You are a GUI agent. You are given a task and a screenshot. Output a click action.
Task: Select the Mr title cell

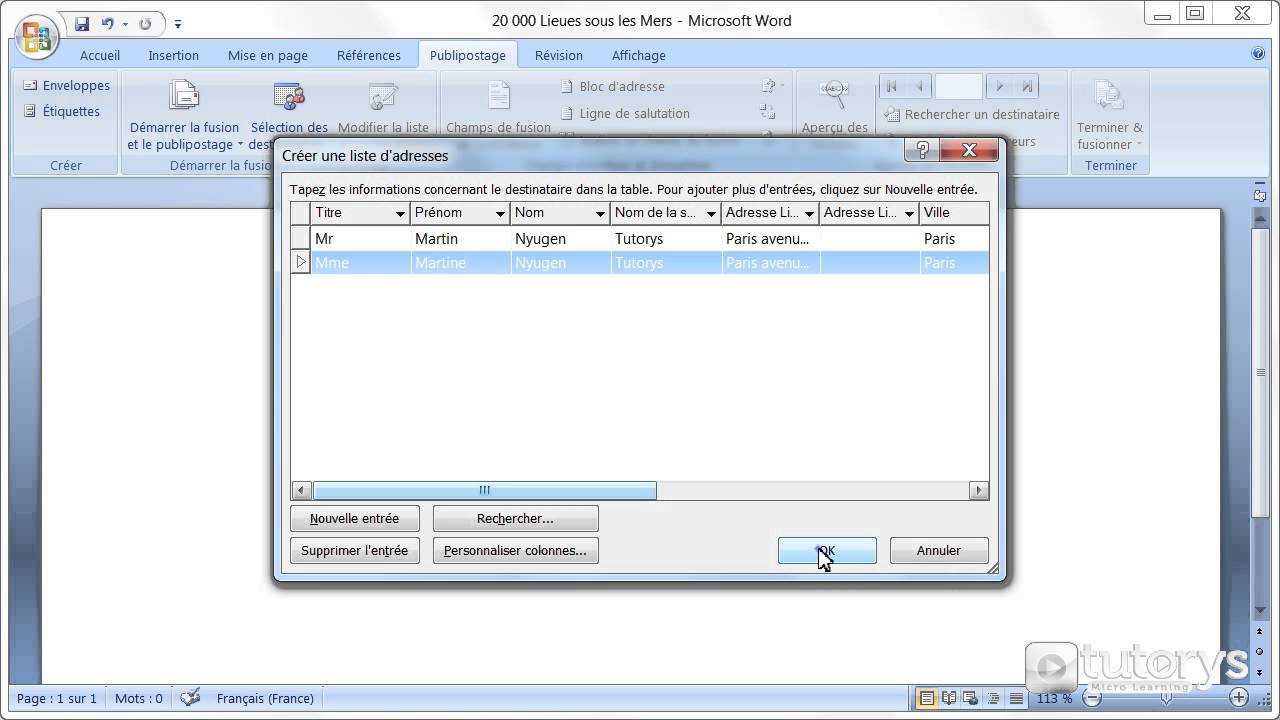[x=360, y=239]
